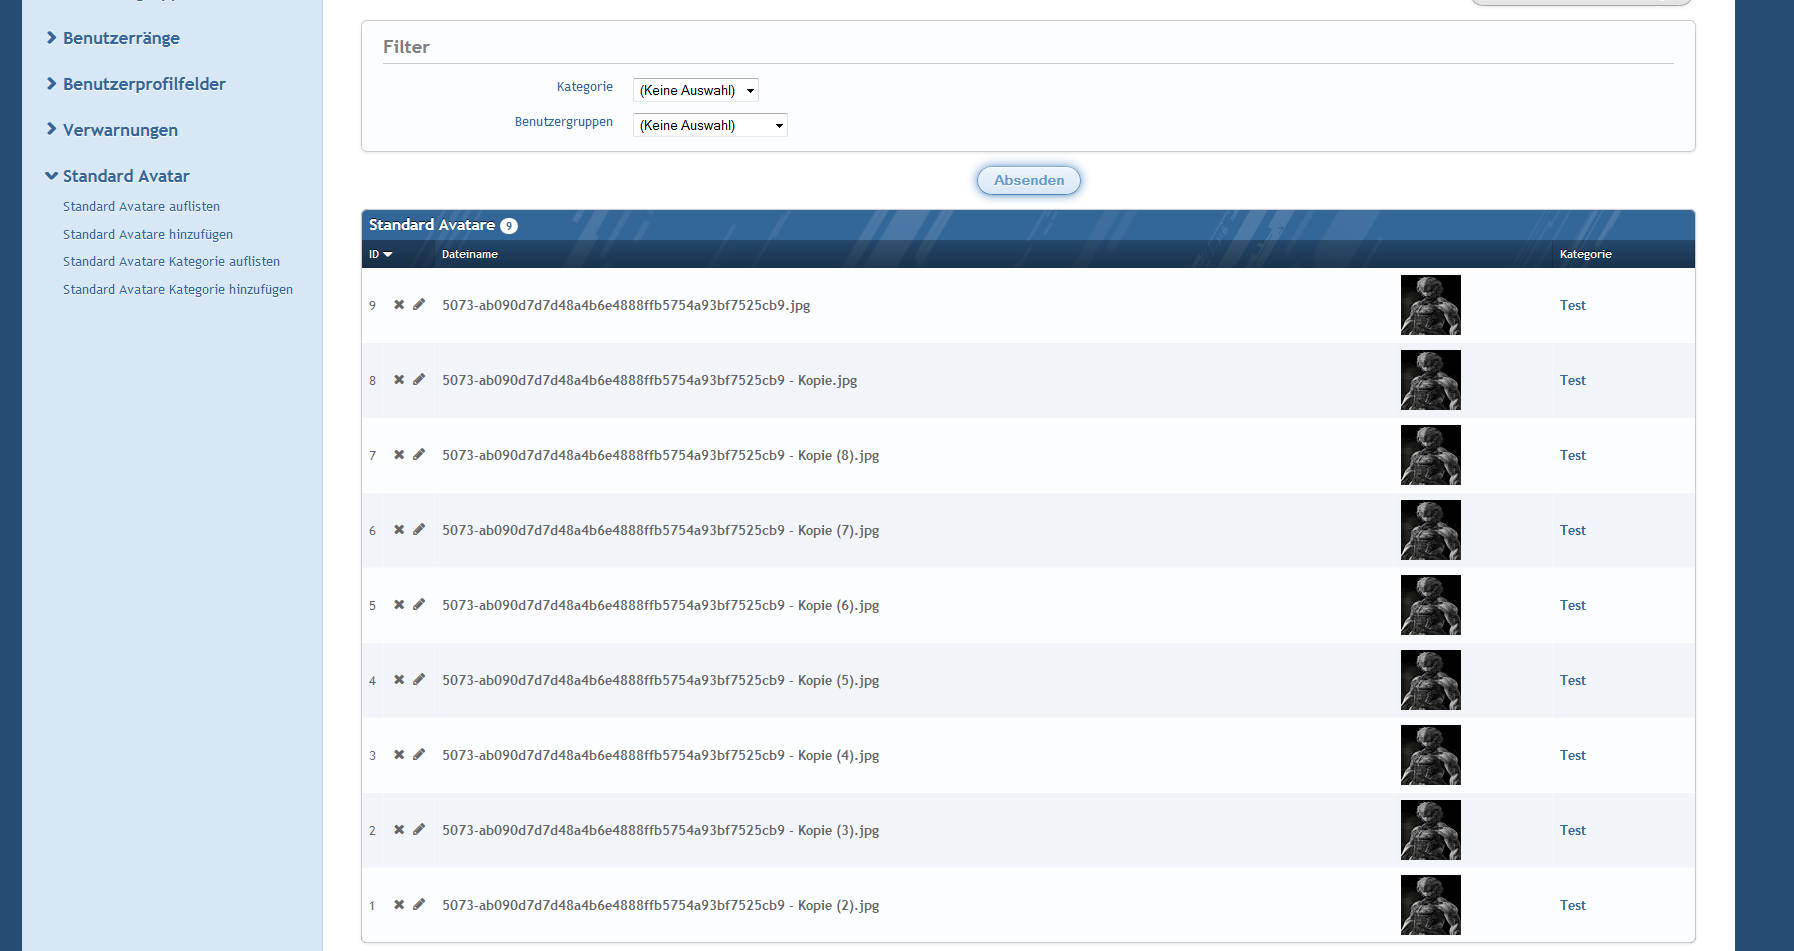
Task: Open Standard Avatare hinzufügen menu entry
Action: [x=148, y=235]
